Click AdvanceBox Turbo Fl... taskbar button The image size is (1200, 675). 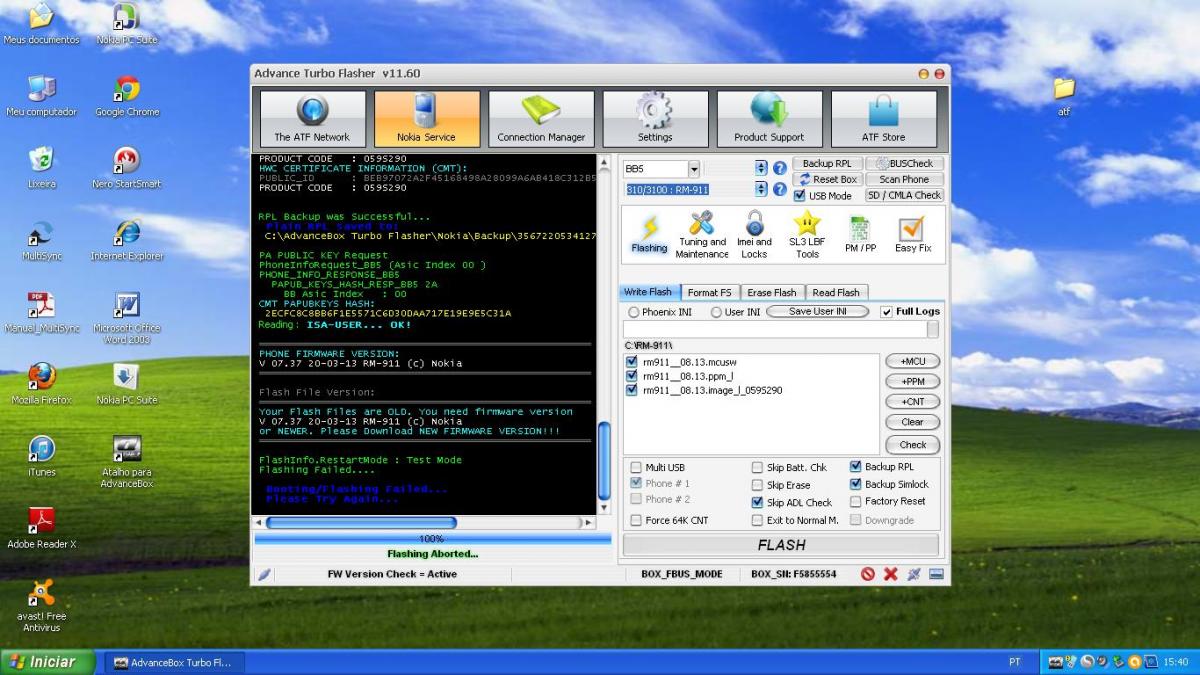pos(174,662)
